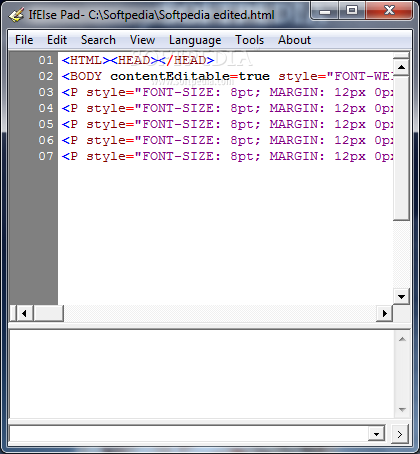The width and height of the screenshot is (420, 454).
Task: Click the <HTML> tag on line 01
Action: 86,60
